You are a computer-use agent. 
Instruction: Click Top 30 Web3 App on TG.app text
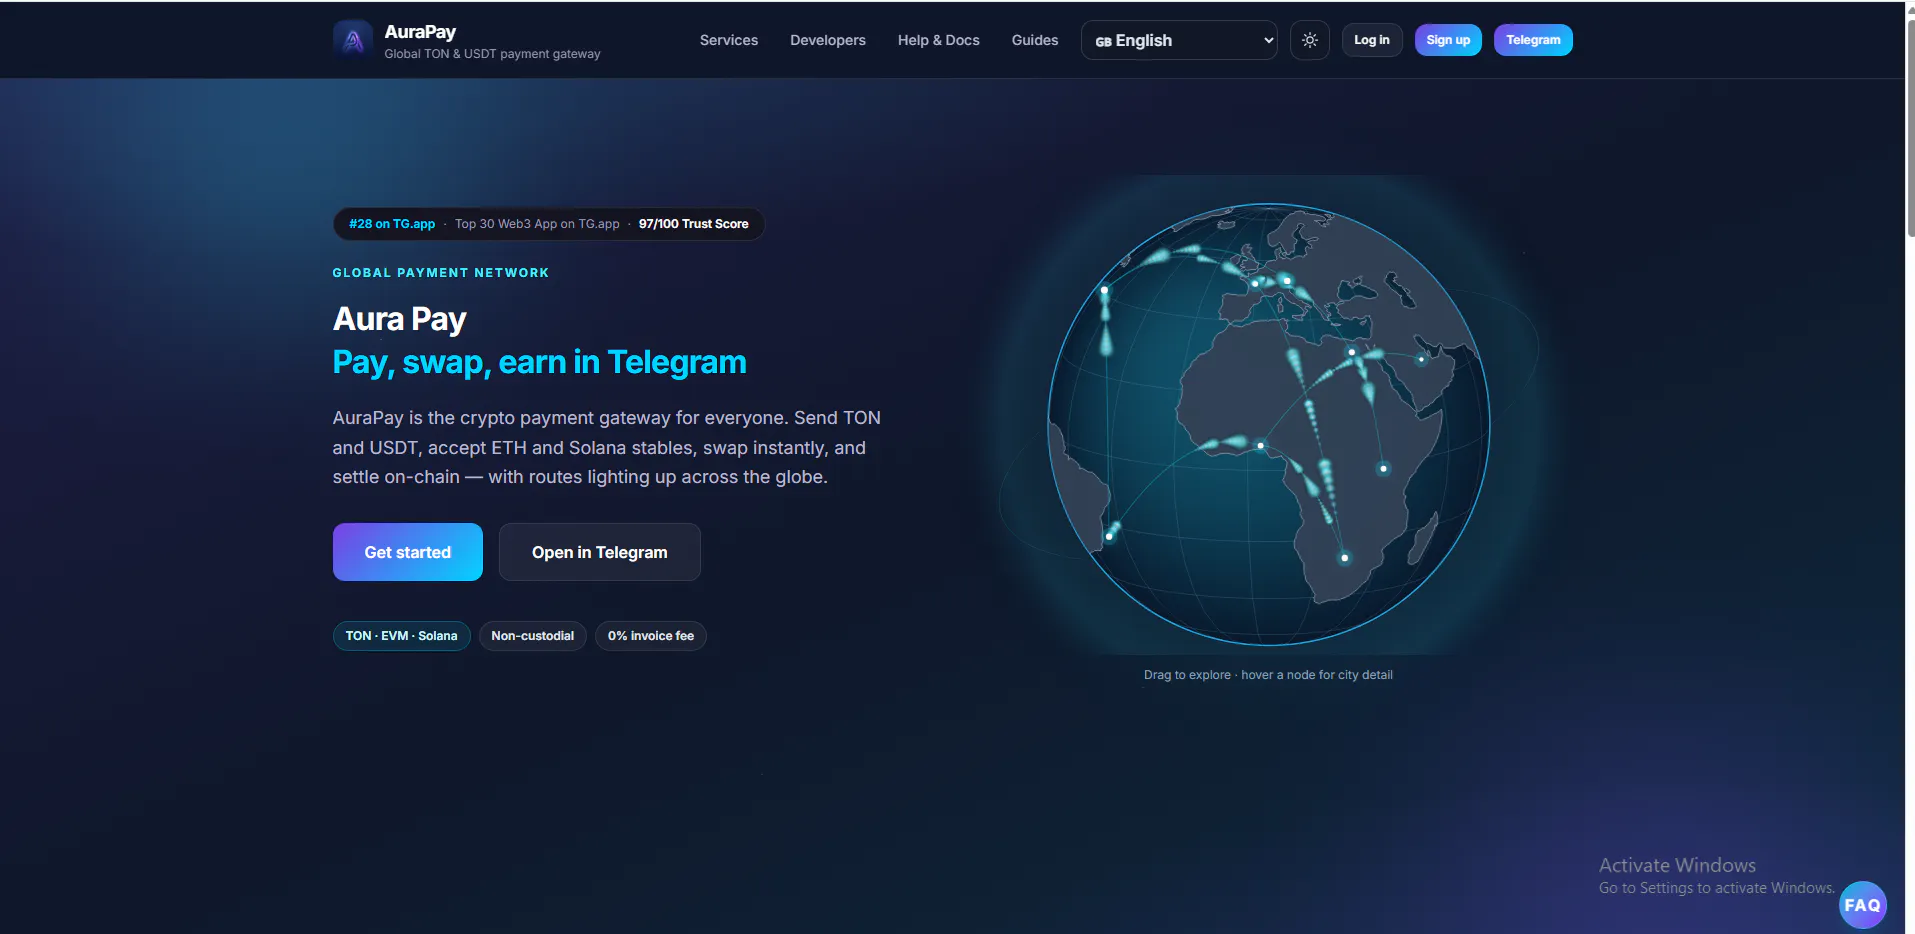pos(537,224)
